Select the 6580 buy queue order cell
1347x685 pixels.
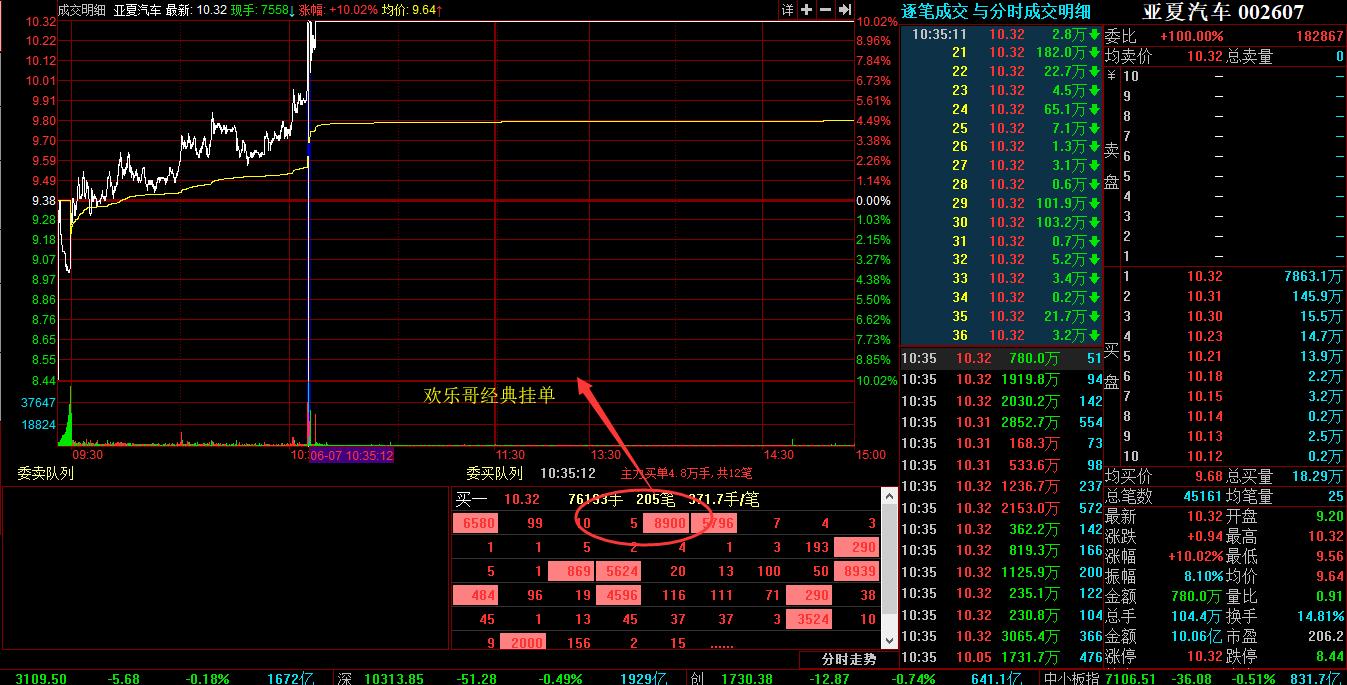[474, 523]
